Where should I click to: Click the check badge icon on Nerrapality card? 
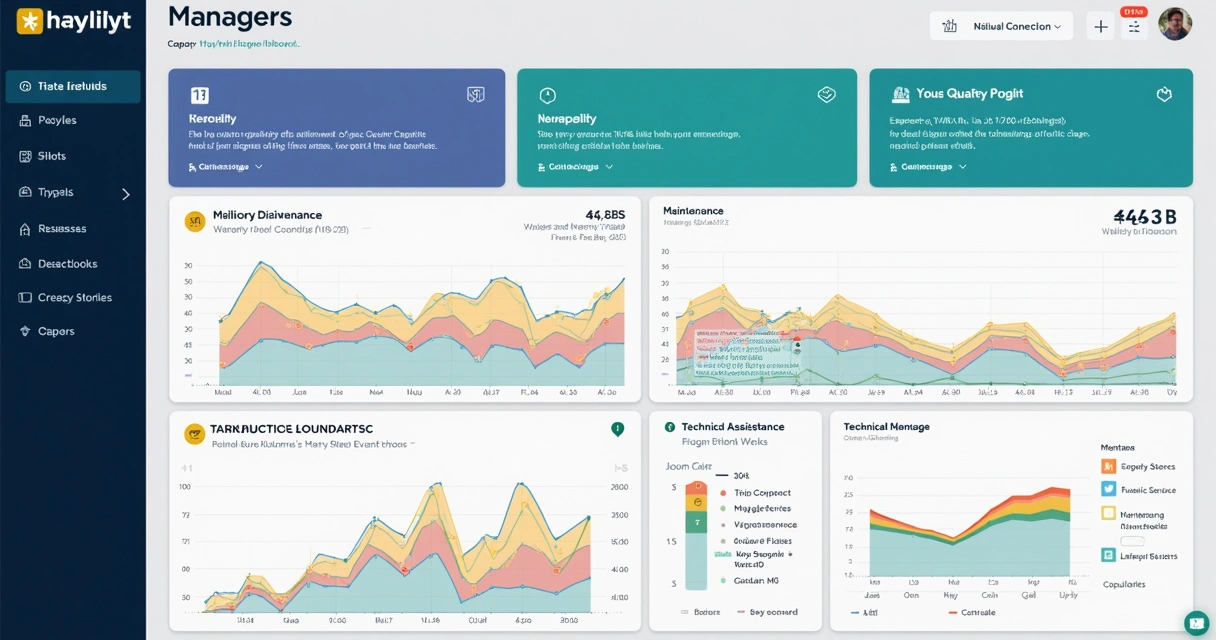(x=826, y=95)
